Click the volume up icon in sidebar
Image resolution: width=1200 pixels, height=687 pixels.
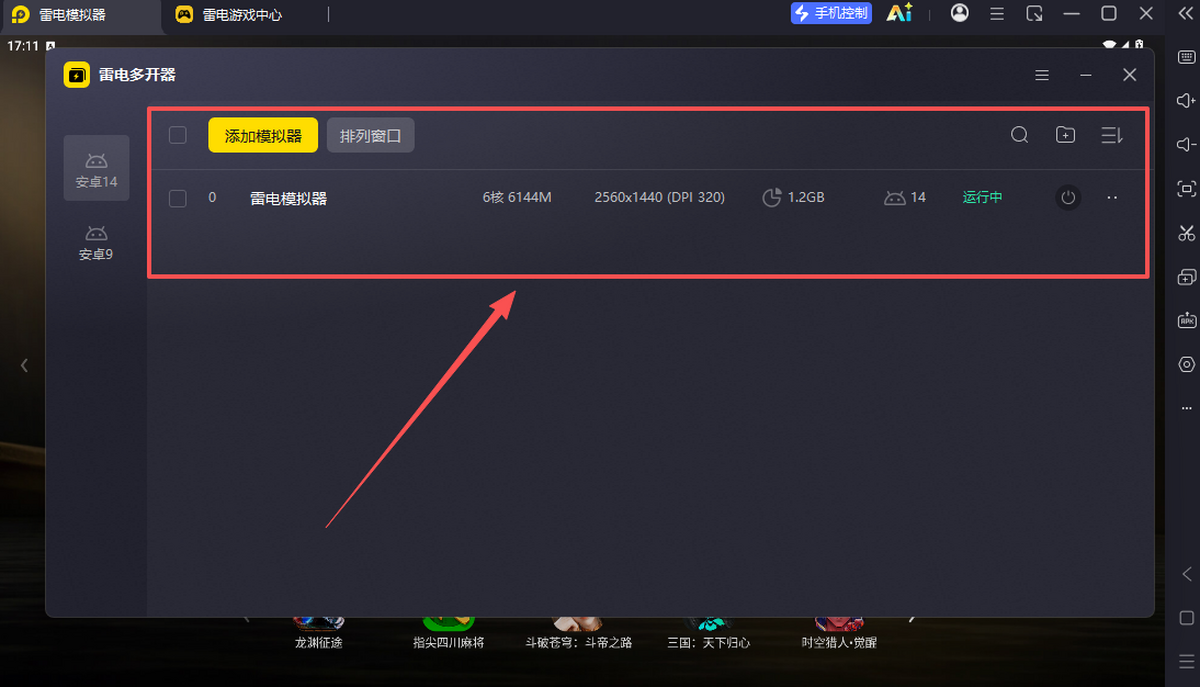coord(1187,101)
